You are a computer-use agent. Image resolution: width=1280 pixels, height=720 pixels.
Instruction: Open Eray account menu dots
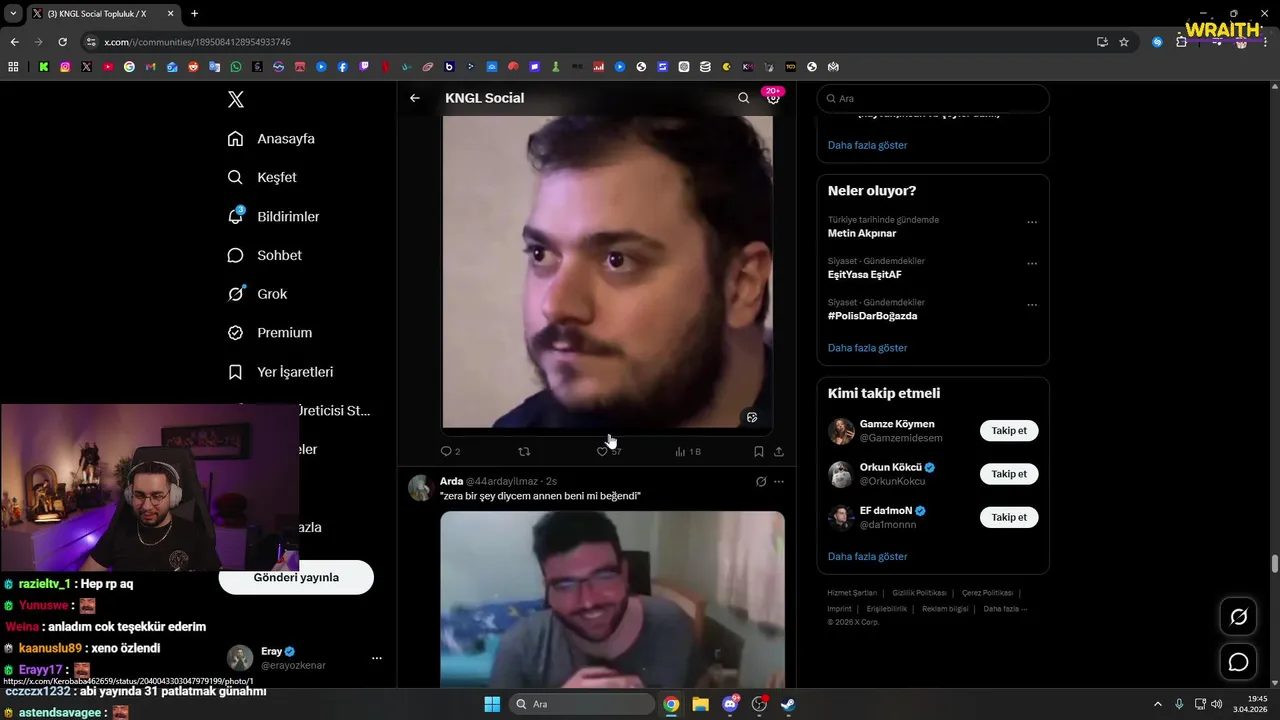coord(377,658)
